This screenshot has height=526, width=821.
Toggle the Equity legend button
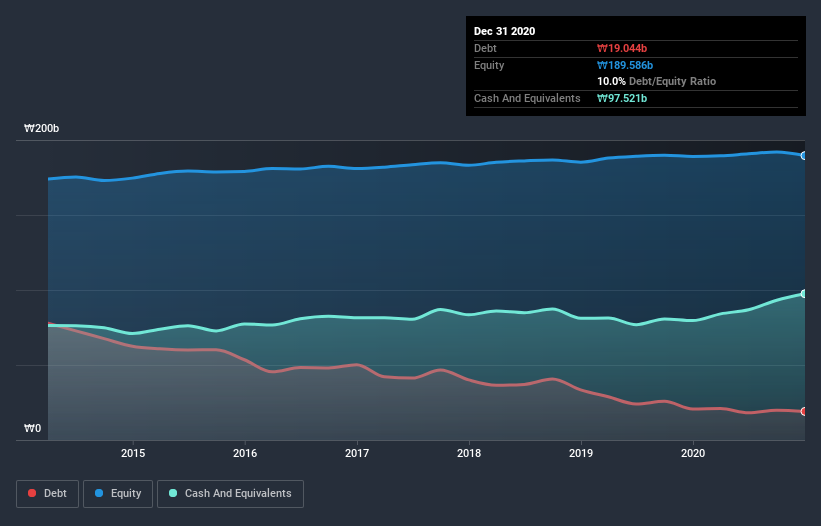coord(118,493)
